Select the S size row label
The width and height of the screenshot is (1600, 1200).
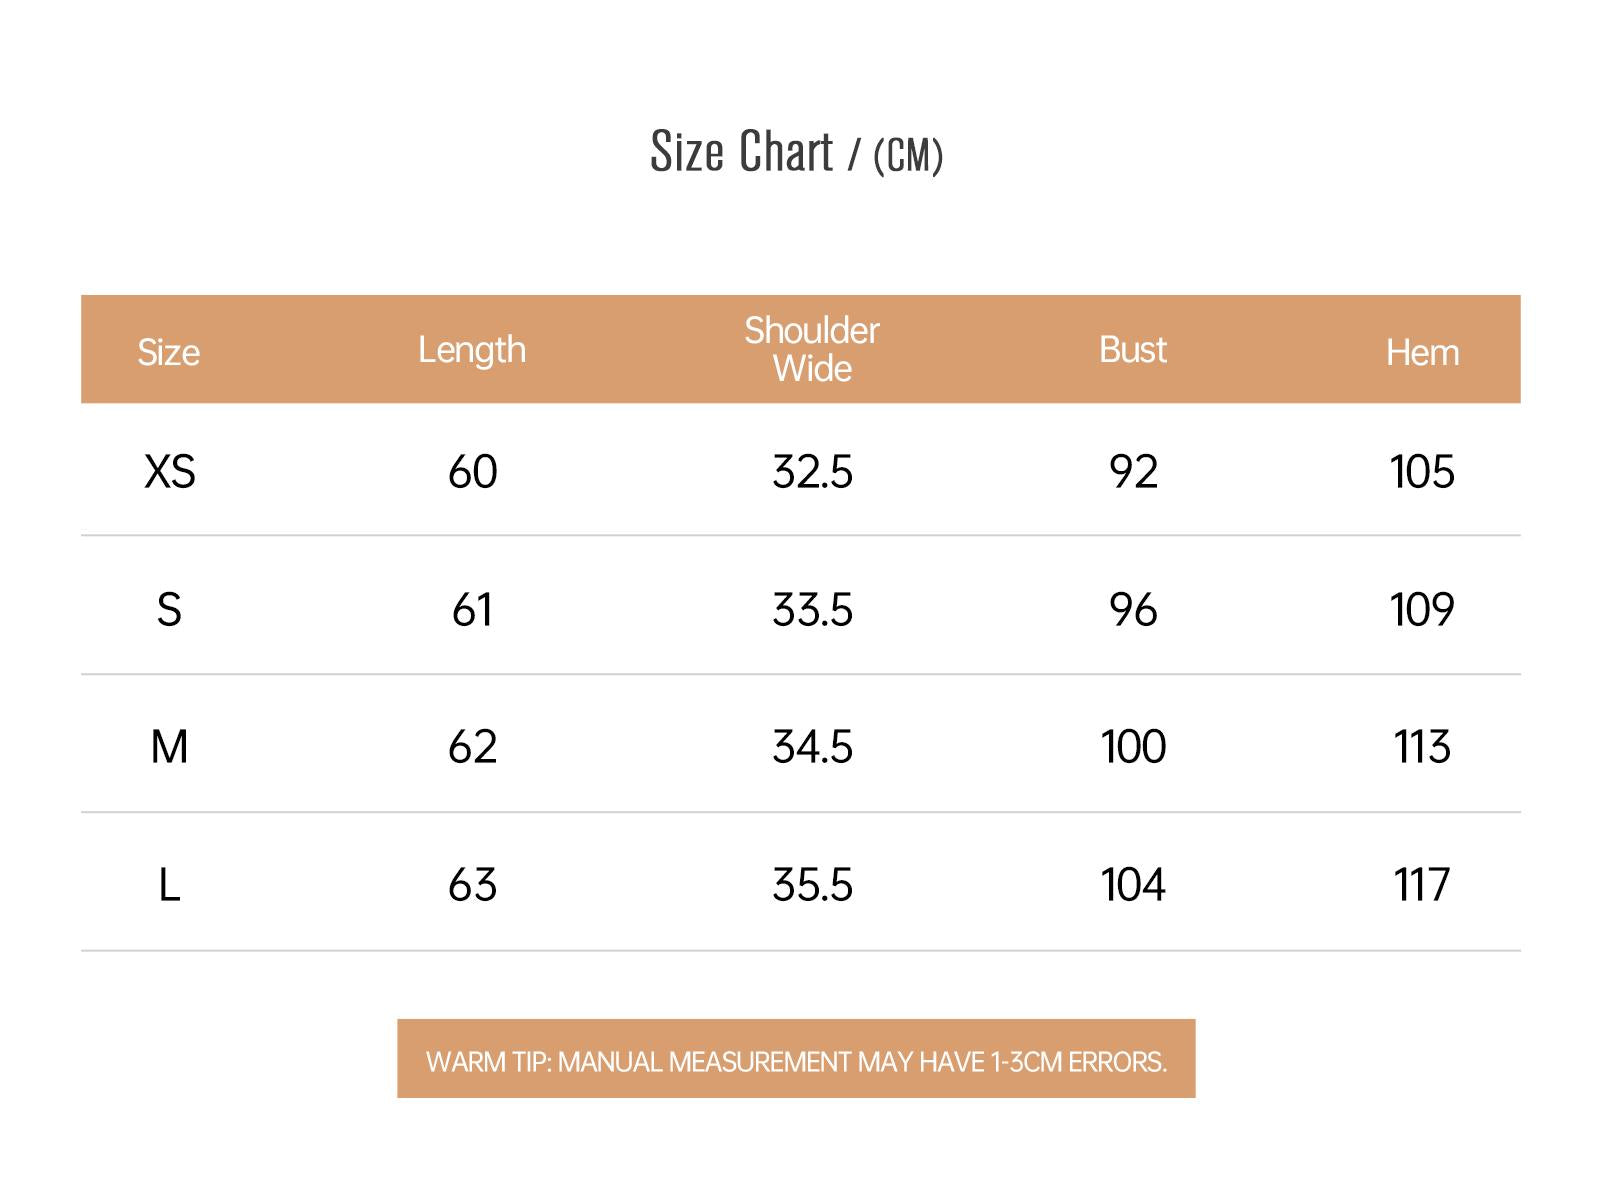coord(169,609)
